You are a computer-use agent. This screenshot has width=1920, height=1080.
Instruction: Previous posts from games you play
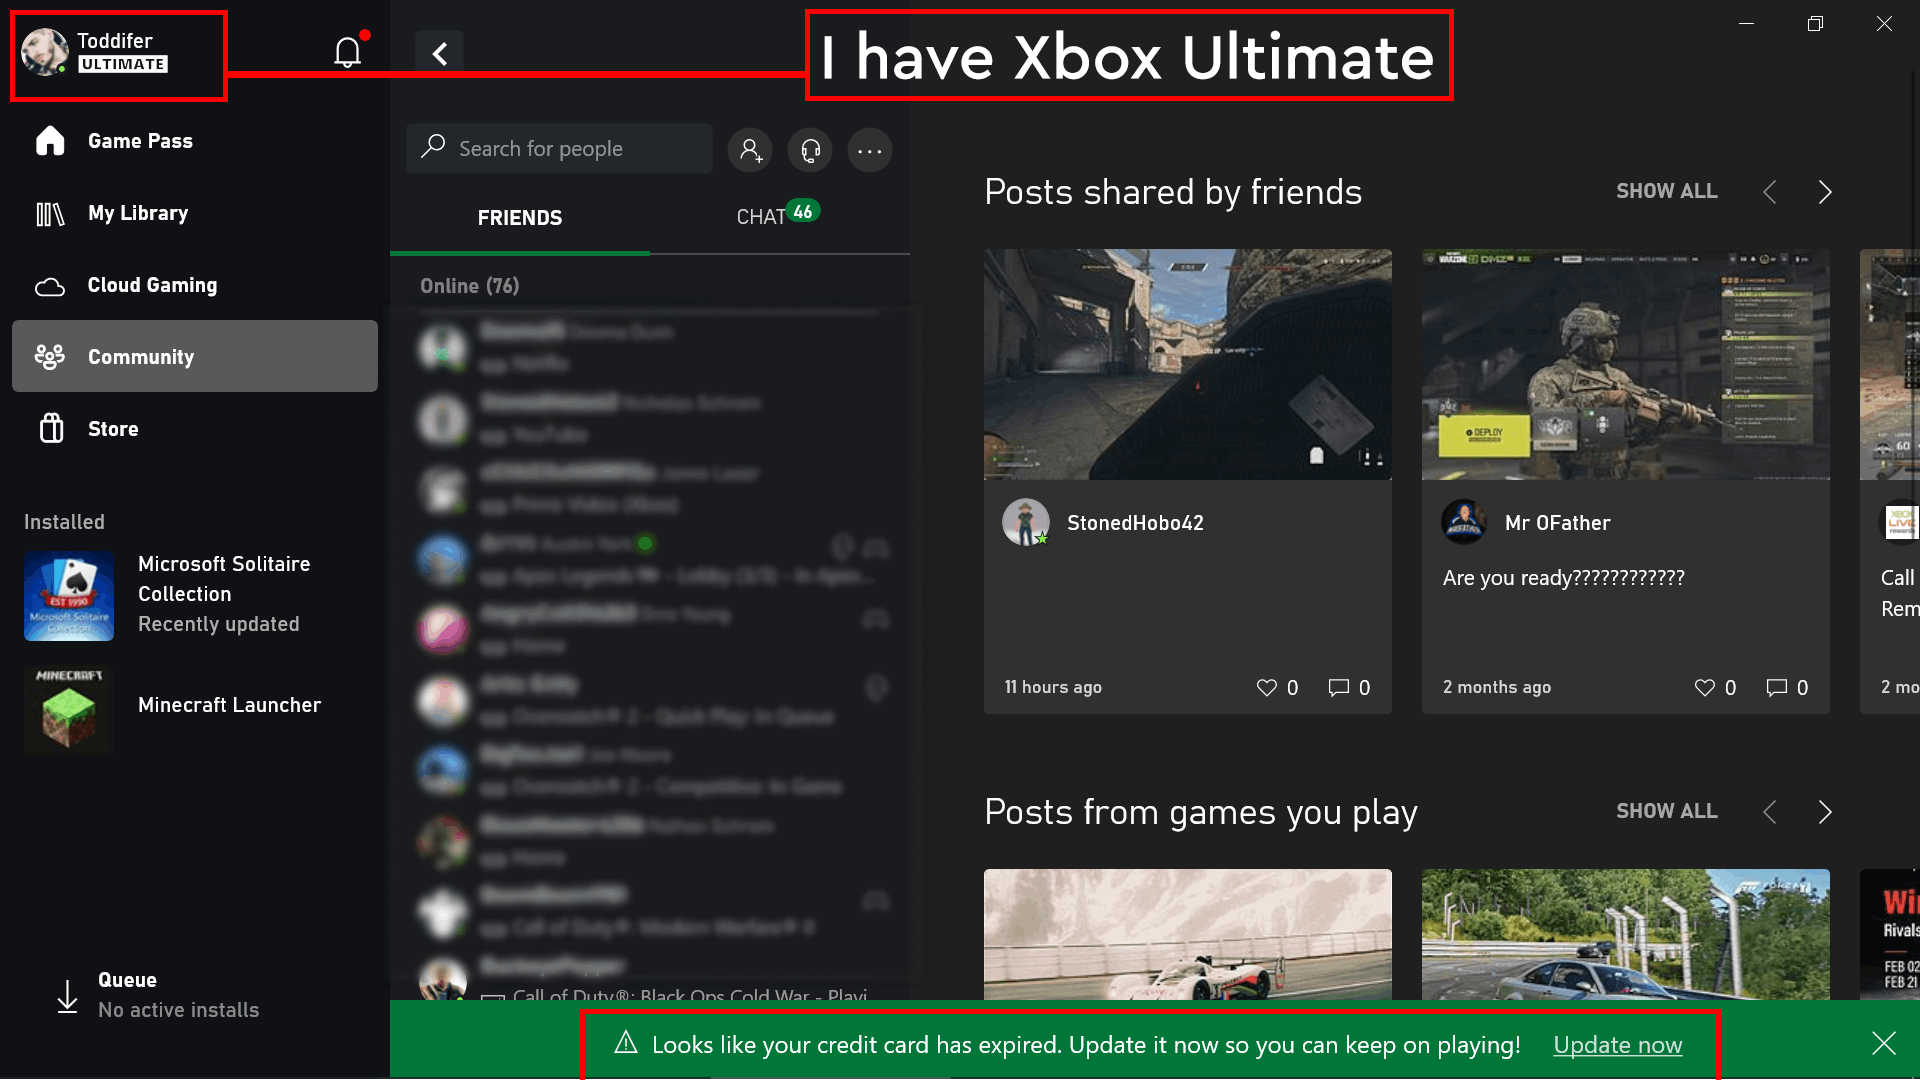(x=1770, y=812)
